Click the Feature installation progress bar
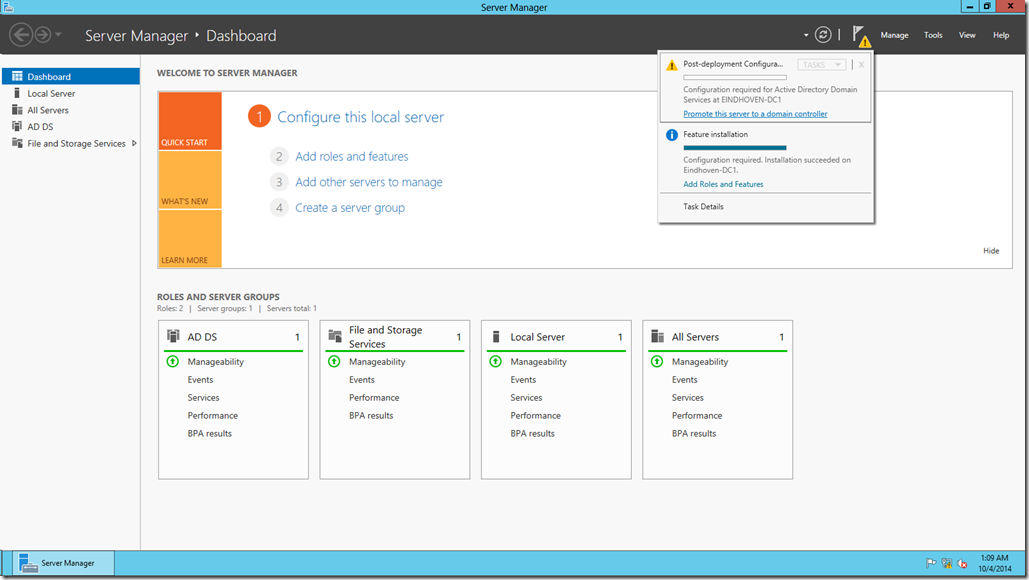The width and height of the screenshot is (1029, 580). tap(734, 148)
